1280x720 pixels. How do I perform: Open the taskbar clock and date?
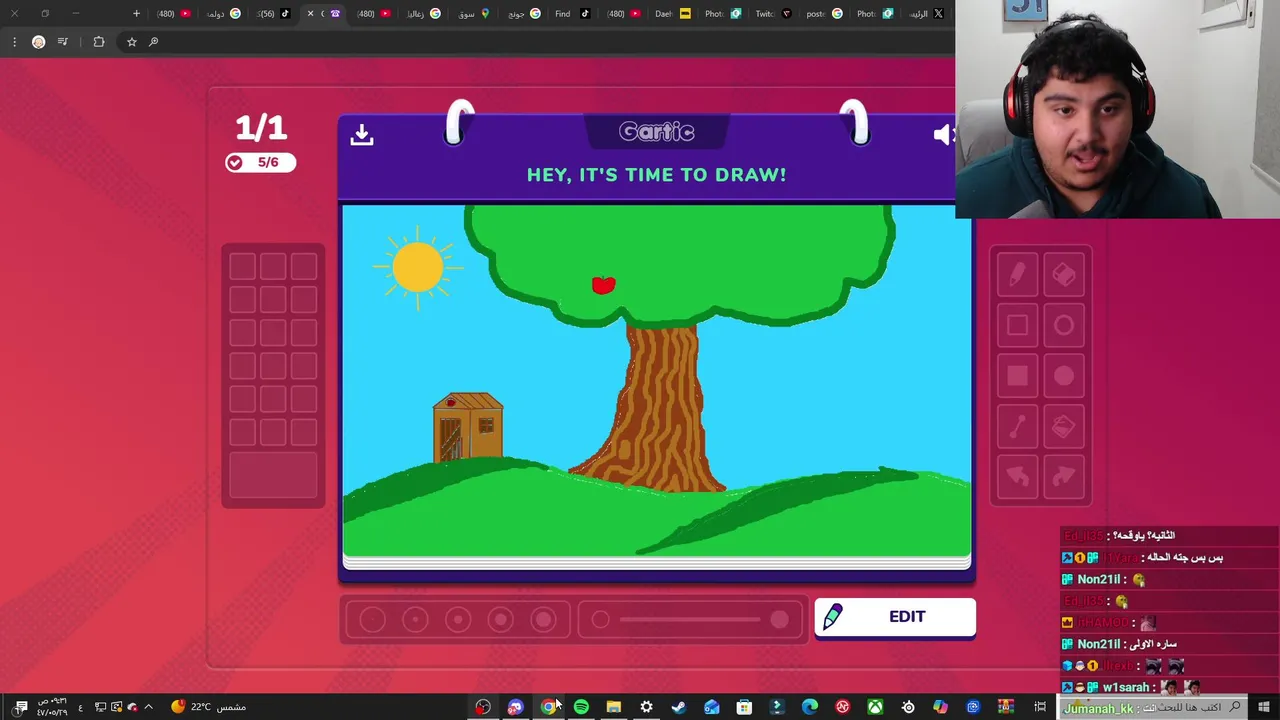51,707
